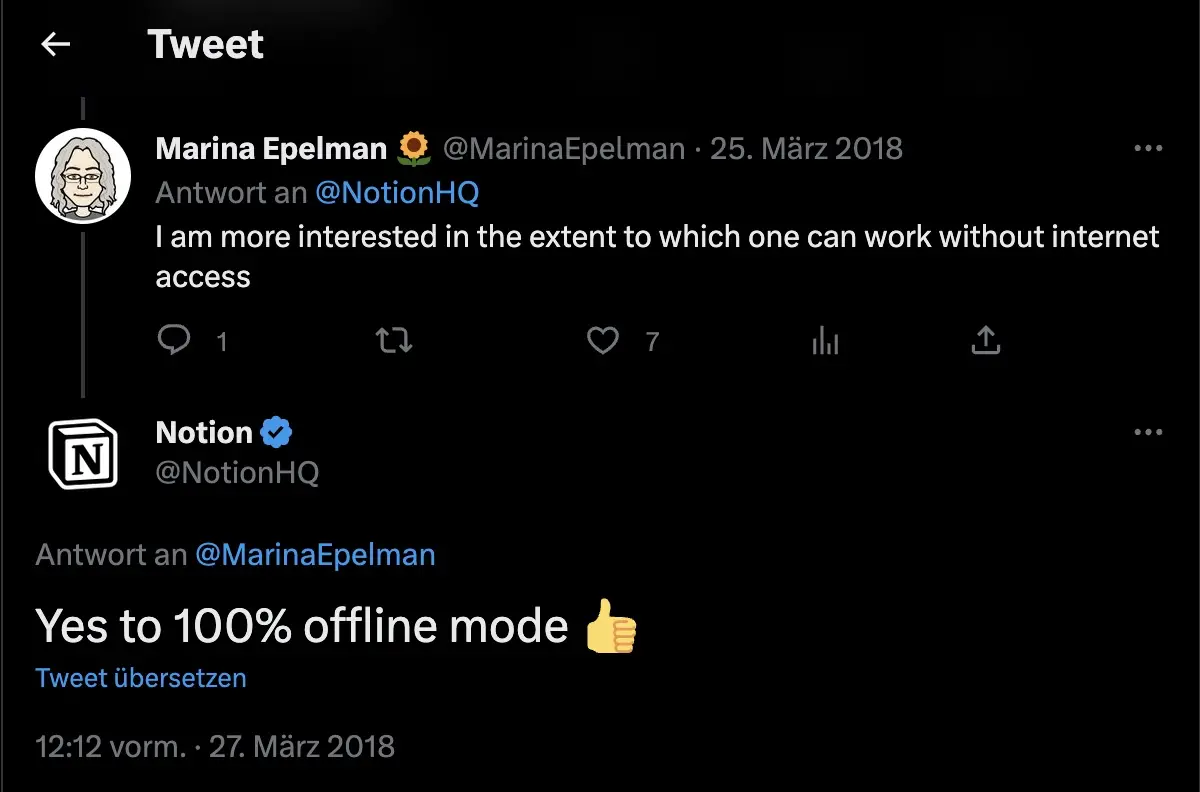Screen dimensions: 1200x792
Task: View Marina Epelman's profile picture
Action: 84,175
